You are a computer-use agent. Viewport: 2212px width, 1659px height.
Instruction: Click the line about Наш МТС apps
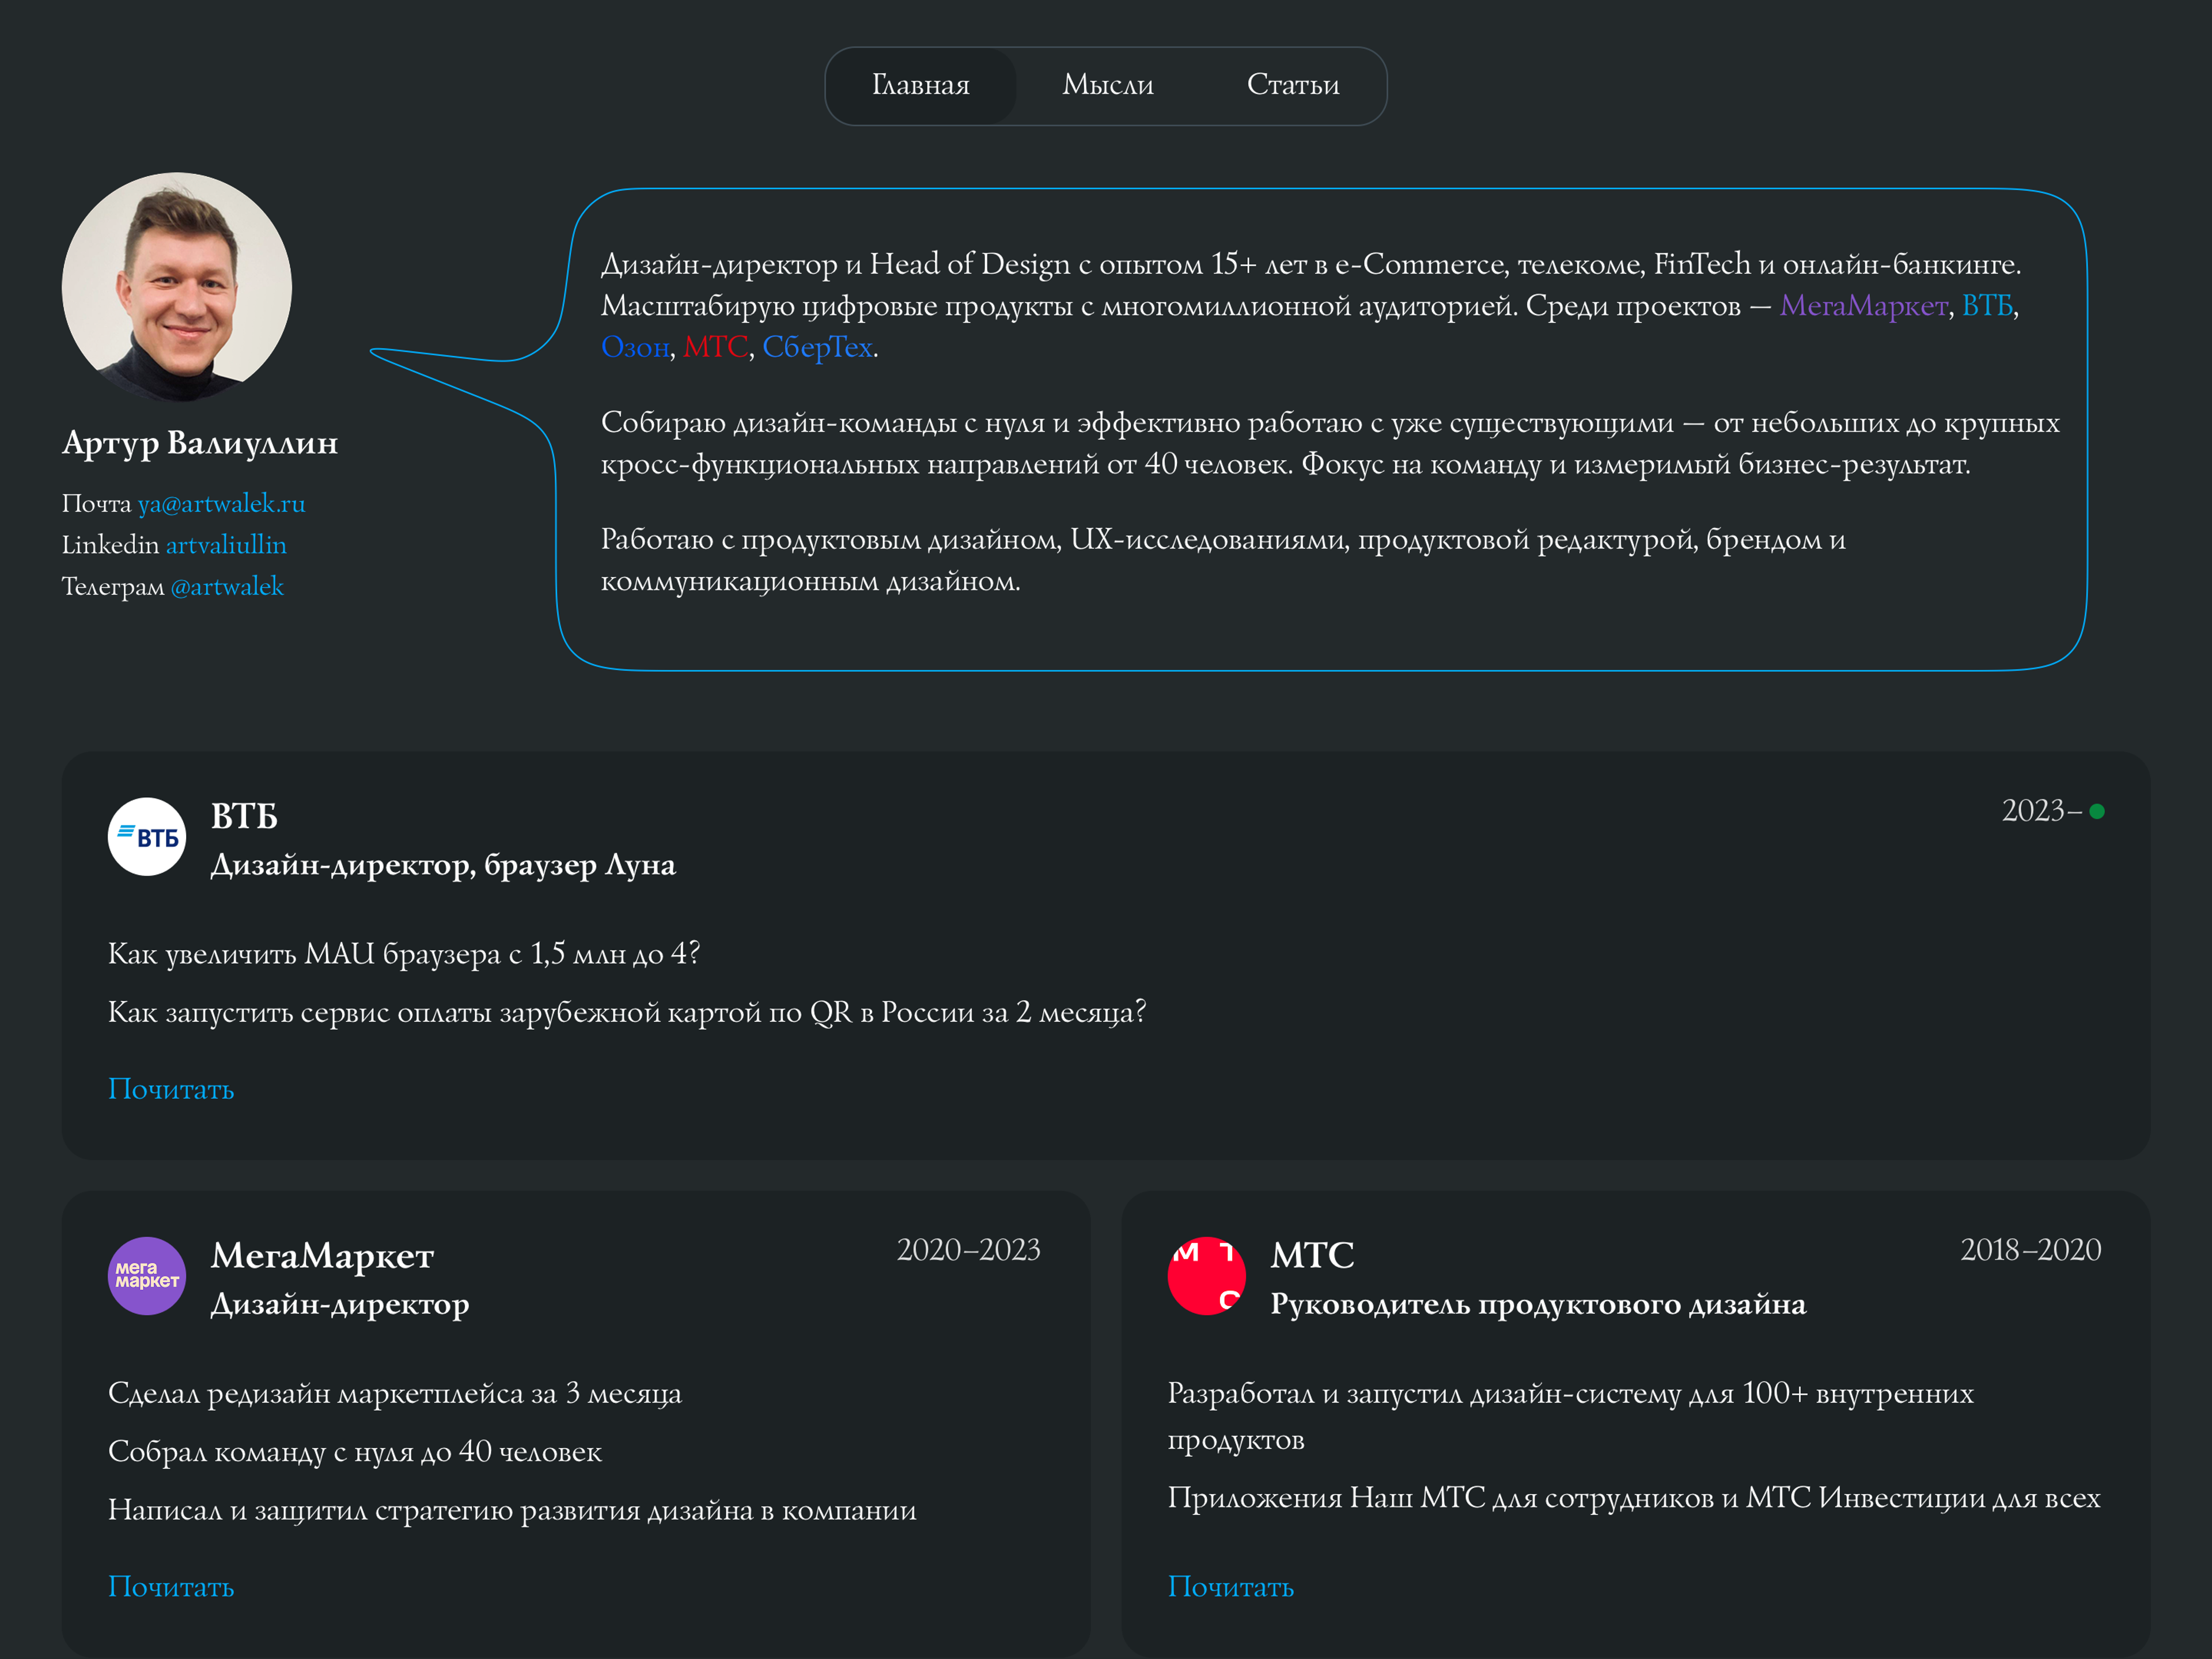tap(1634, 1498)
